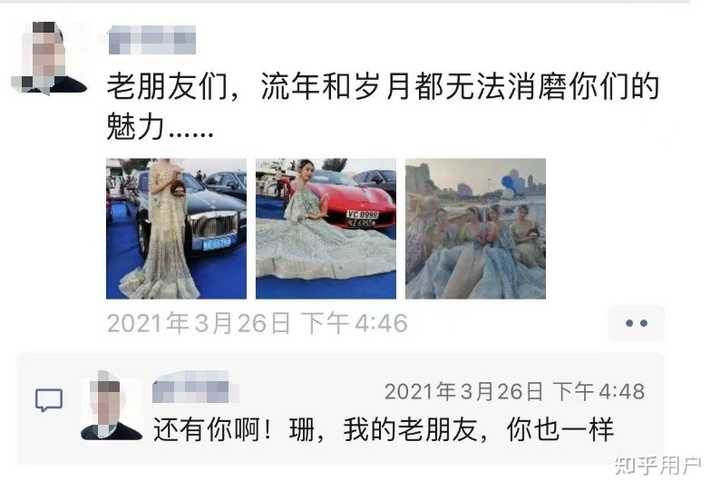The height and width of the screenshot is (491, 720).
Task: Open first photo with gold gown
Action: (x=176, y=229)
